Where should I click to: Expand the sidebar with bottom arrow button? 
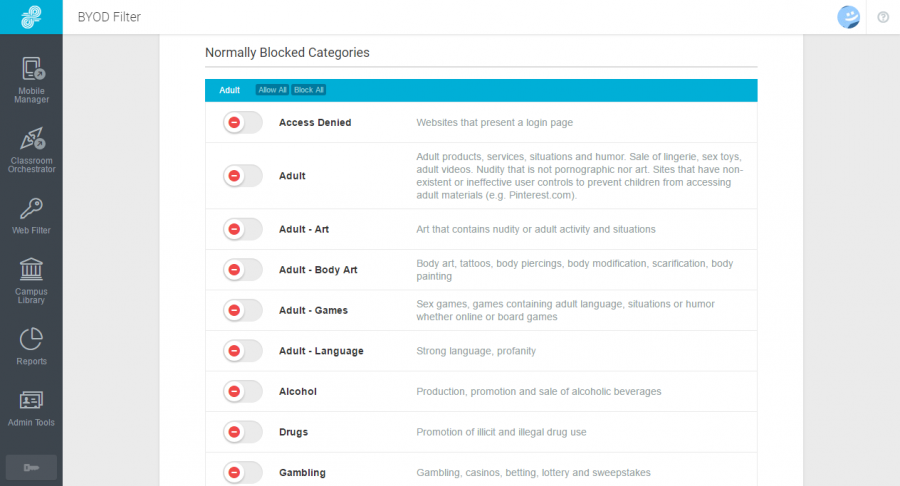[31, 467]
